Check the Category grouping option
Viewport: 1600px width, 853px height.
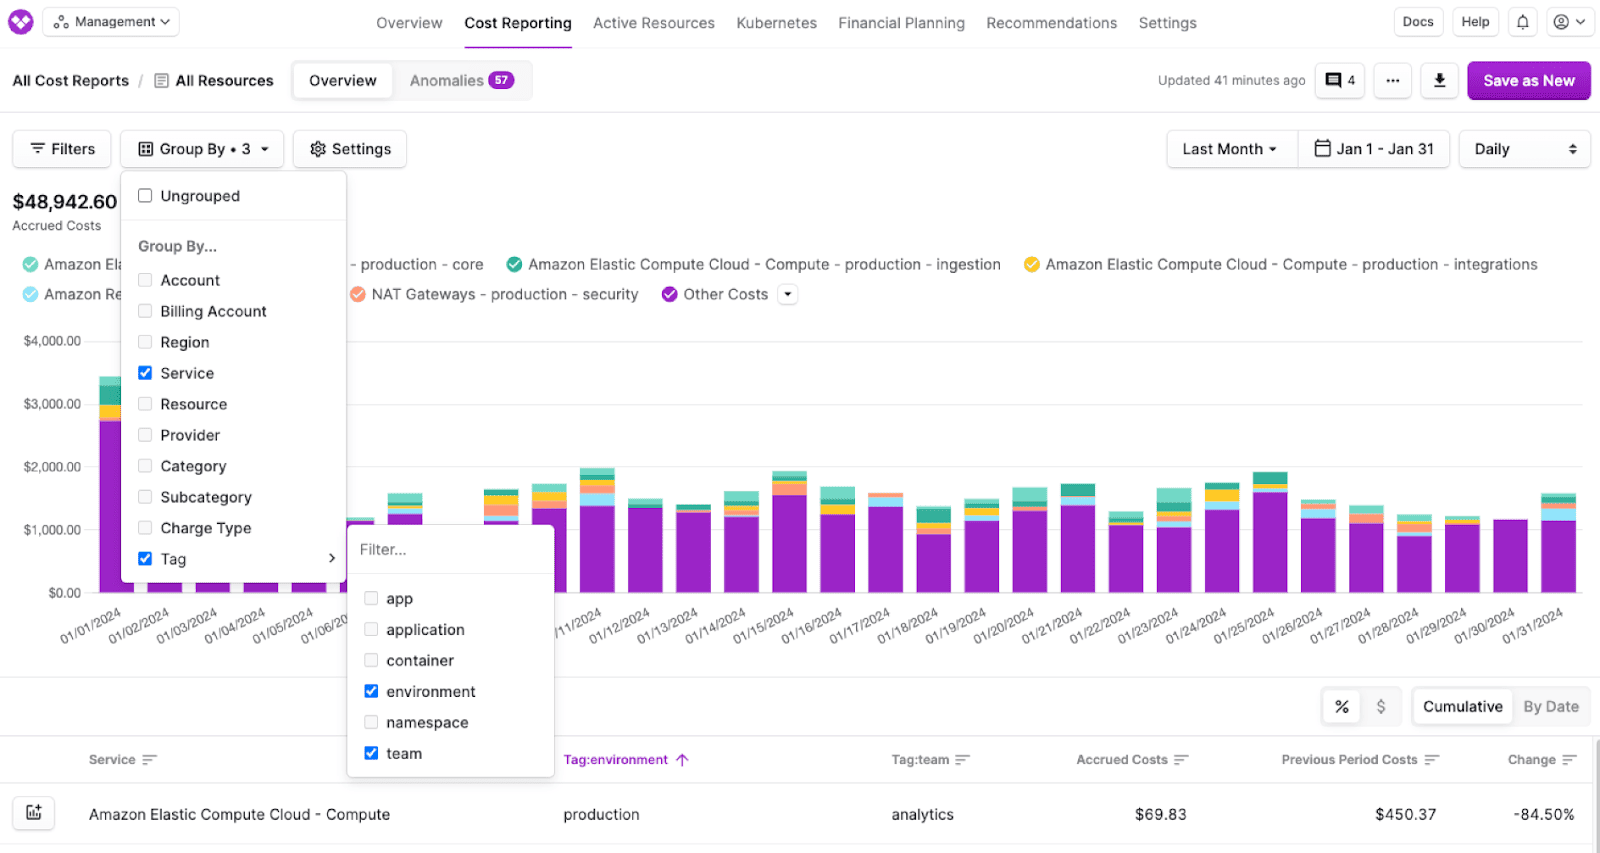tap(145, 466)
